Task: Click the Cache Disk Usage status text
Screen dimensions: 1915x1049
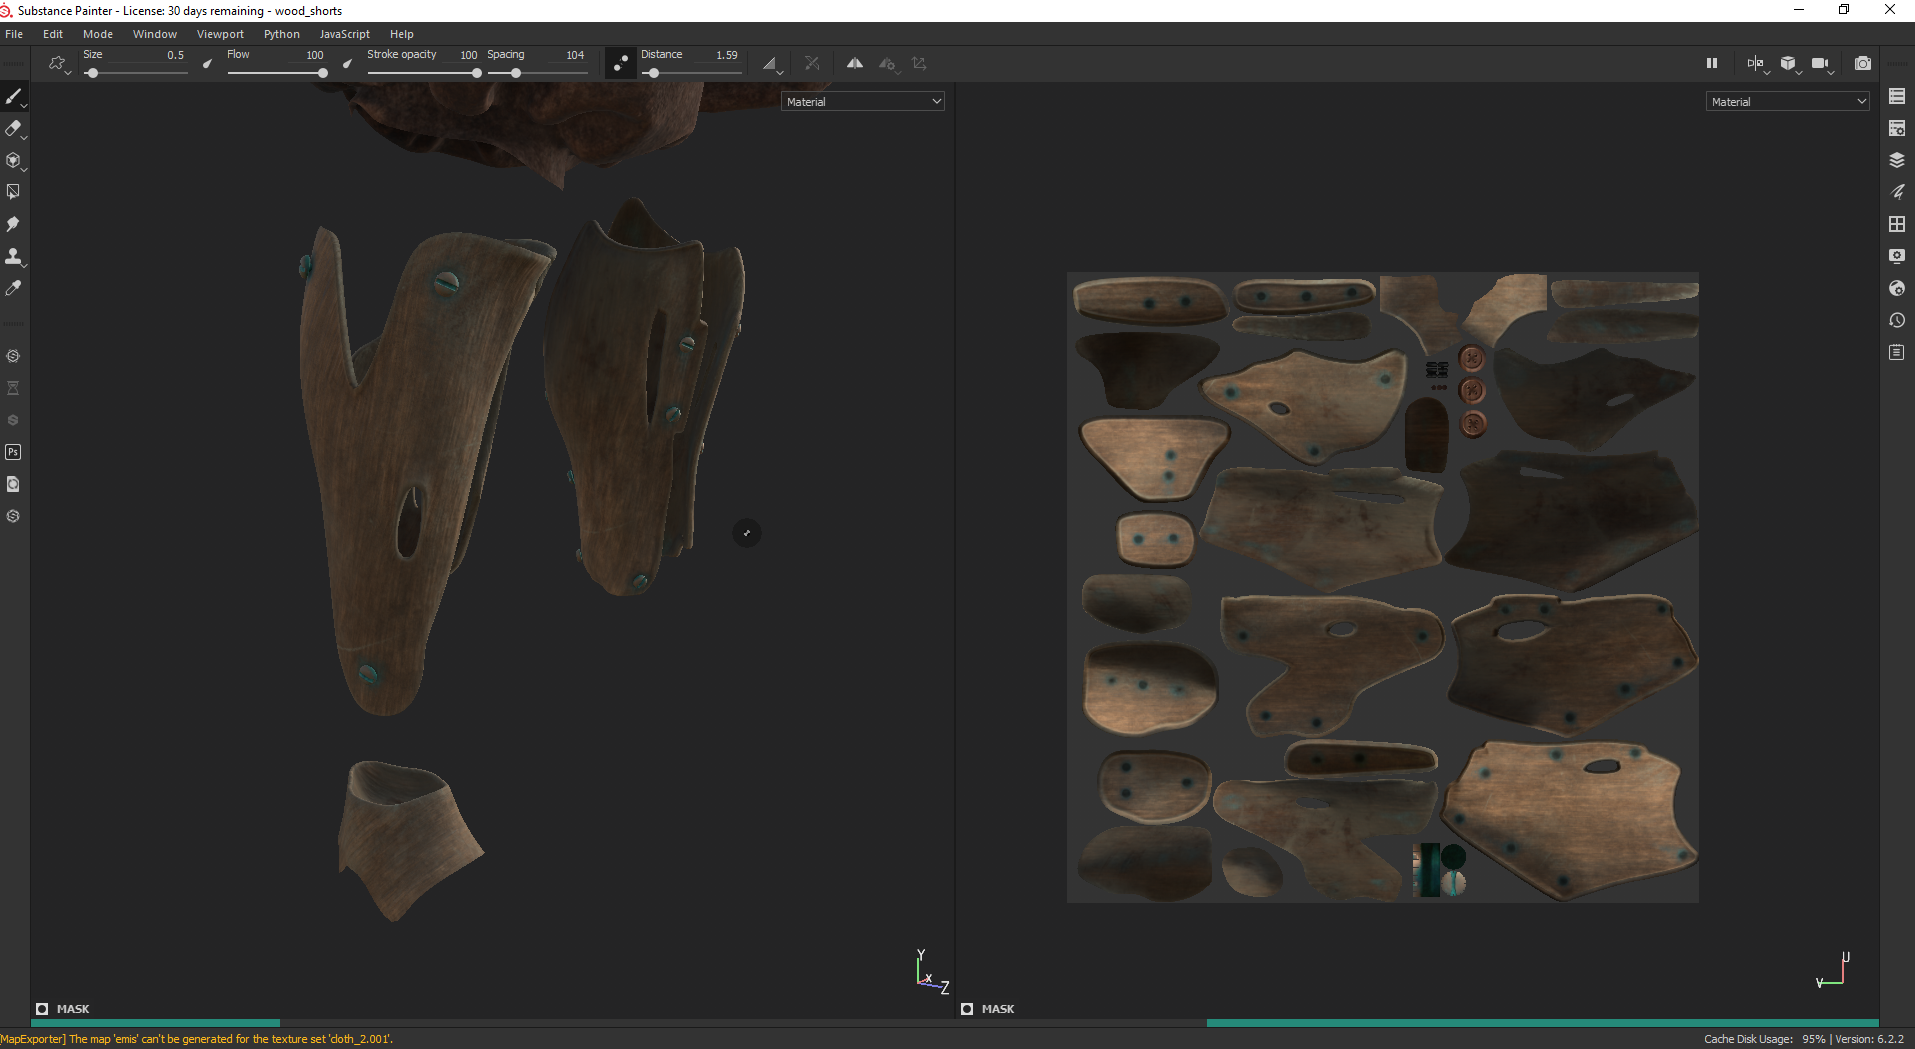Action: pos(1765,1039)
